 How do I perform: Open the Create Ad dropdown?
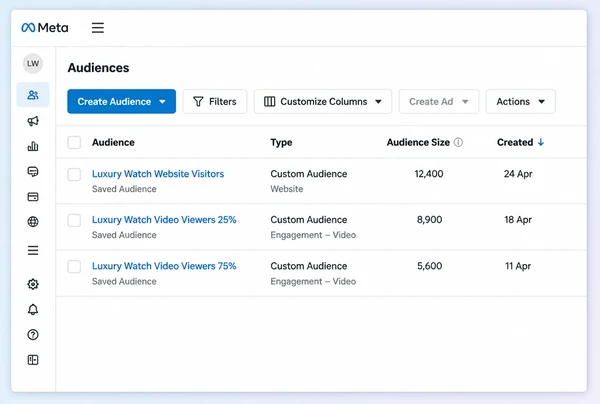[x=439, y=101]
